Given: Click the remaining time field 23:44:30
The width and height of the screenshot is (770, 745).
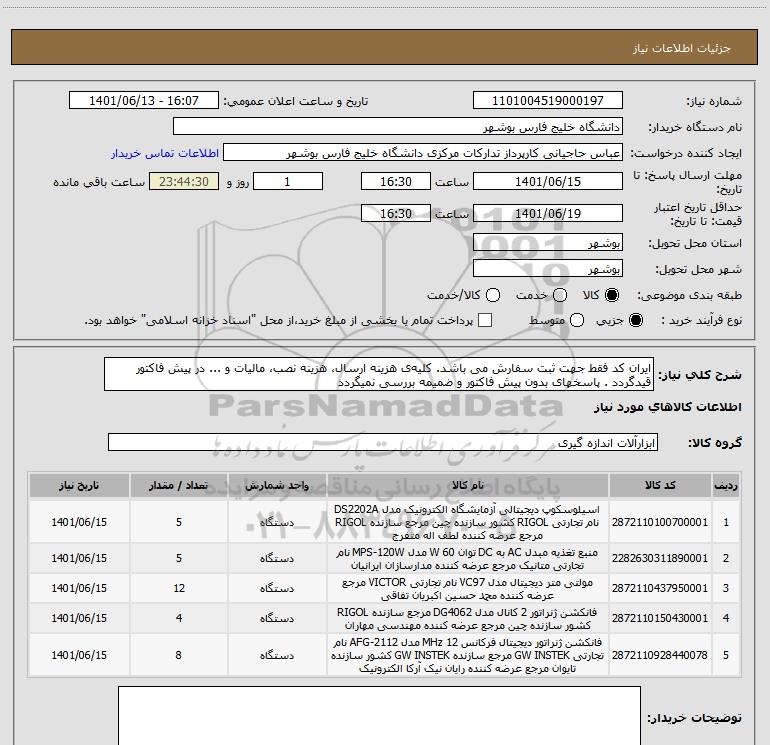Looking at the screenshot, I should point(184,182).
